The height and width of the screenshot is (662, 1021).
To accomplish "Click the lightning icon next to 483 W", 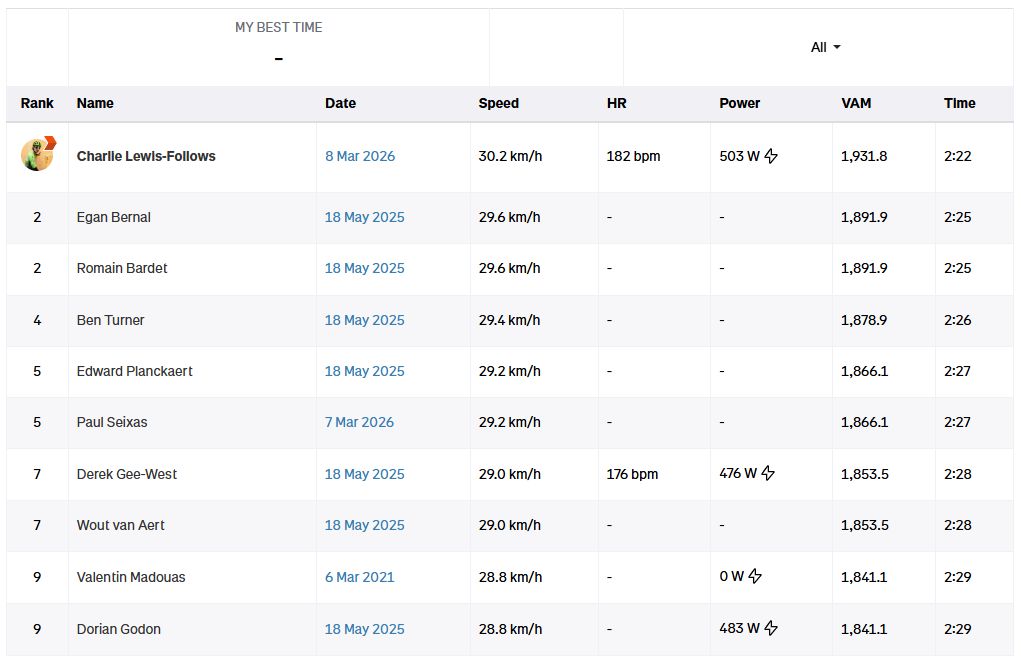I will tap(770, 629).
